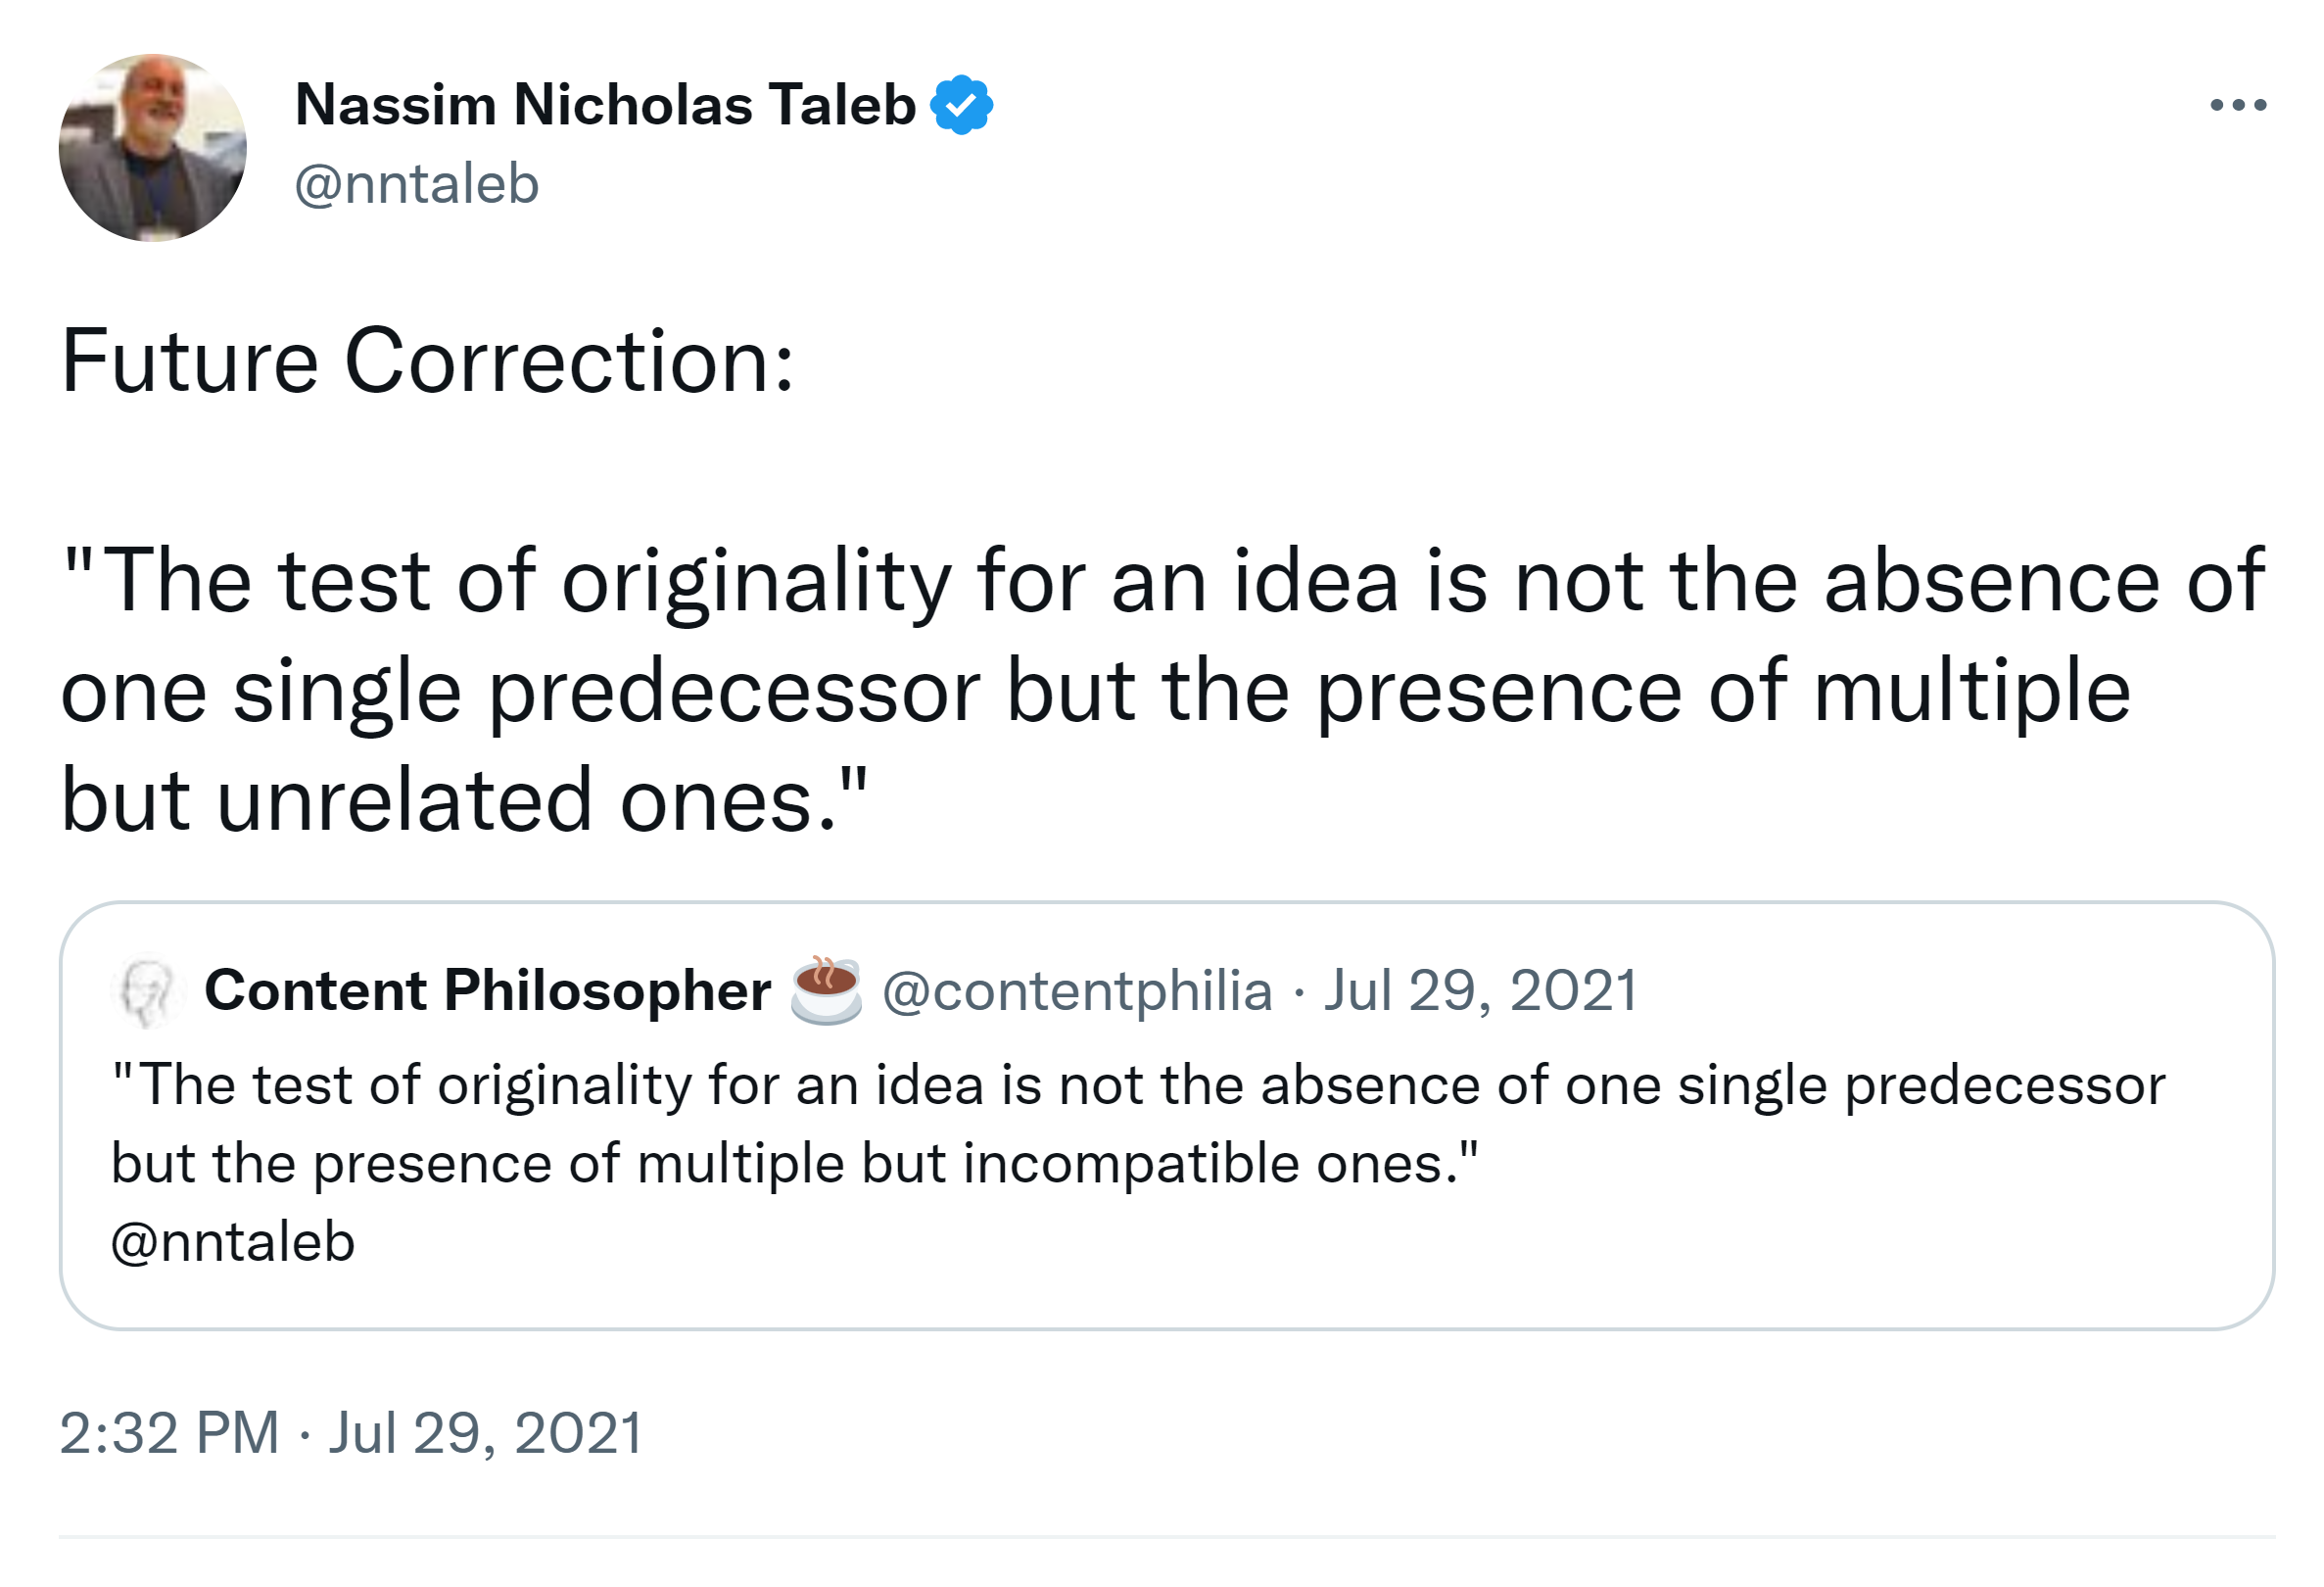2324x1587 pixels.
Task: Click the coffee cup emoji
Action: point(826,990)
